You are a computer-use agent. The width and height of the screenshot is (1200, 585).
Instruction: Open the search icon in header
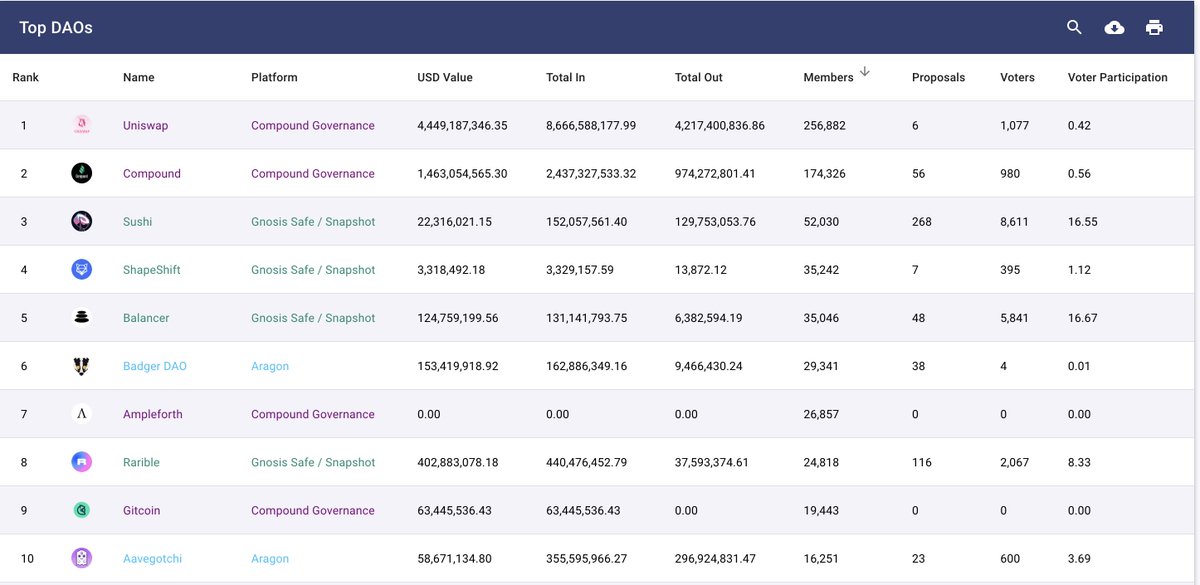pos(1074,27)
